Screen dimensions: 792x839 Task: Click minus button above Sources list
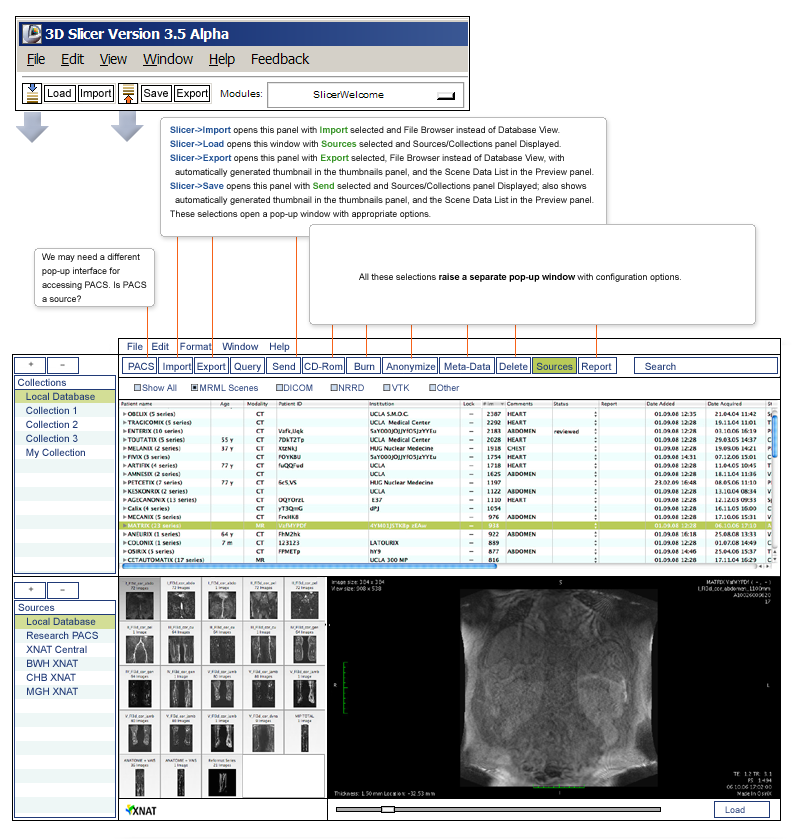(62, 591)
